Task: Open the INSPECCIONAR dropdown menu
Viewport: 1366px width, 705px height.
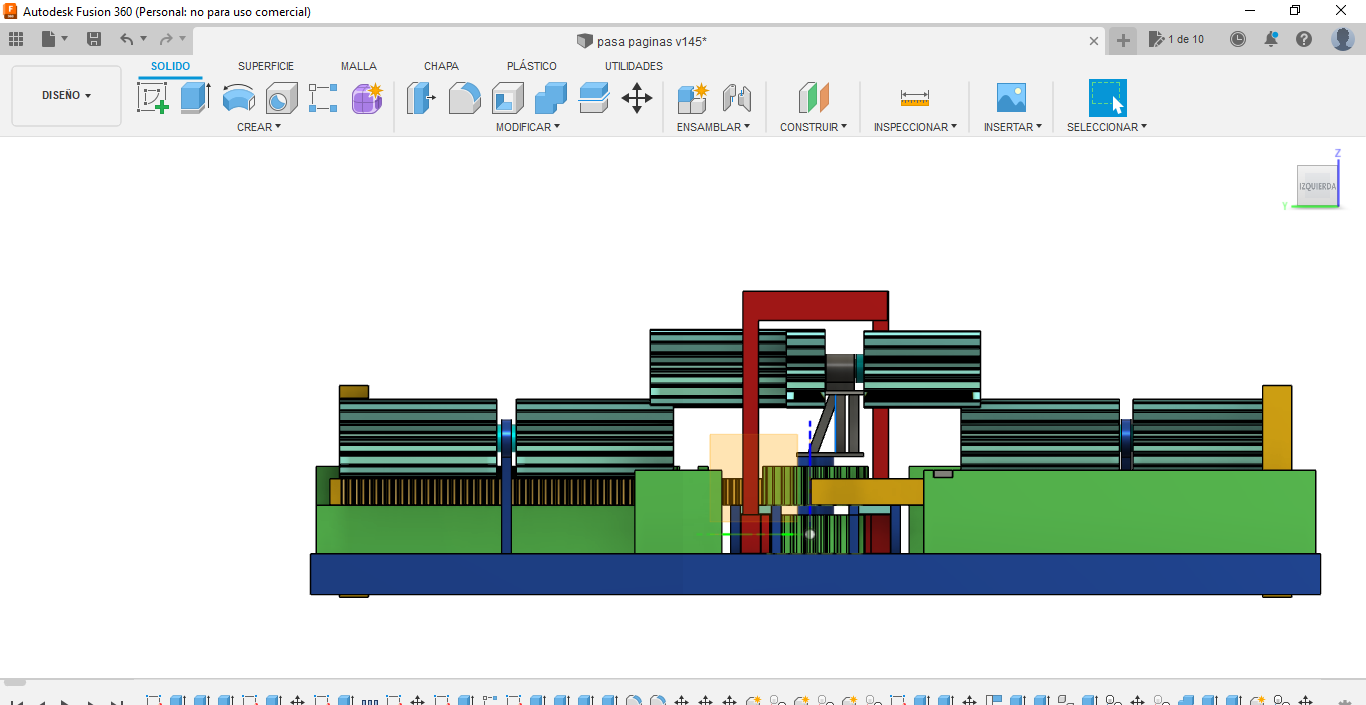Action: (914, 127)
